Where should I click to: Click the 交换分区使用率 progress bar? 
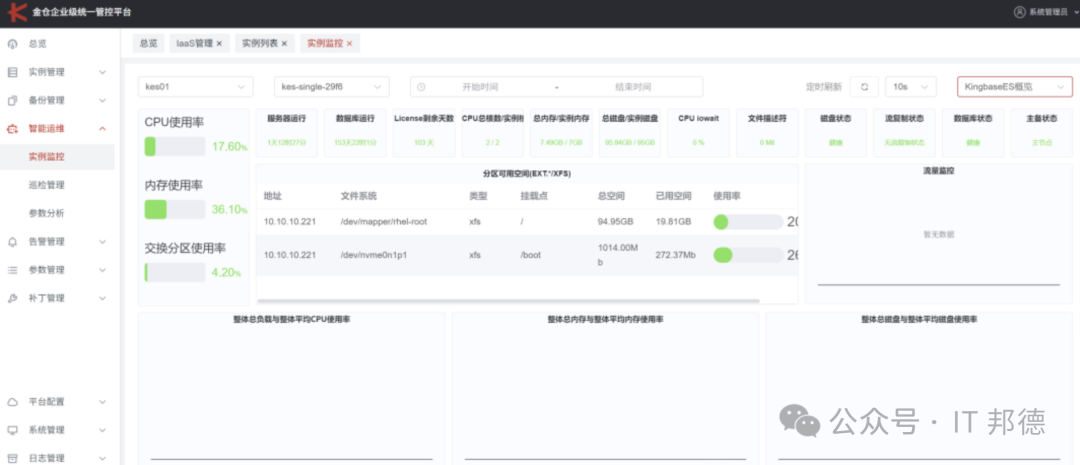[x=175, y=272]
